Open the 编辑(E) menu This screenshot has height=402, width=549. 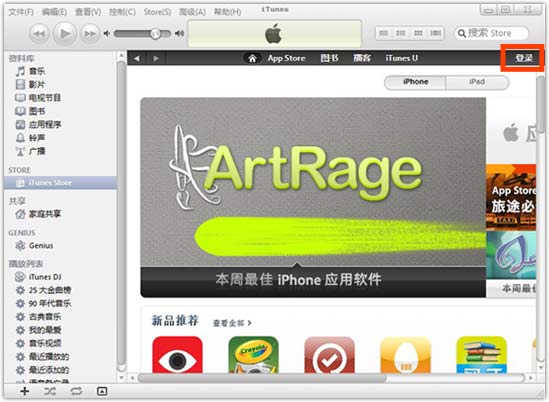pos(54,12)
